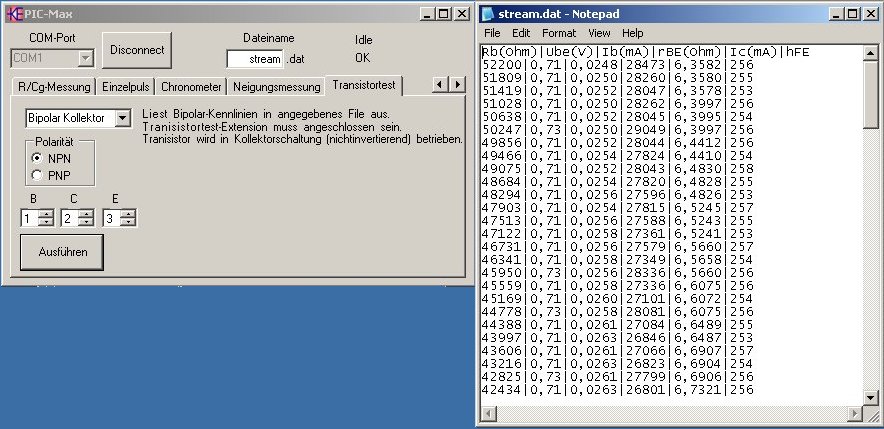
Task: Click the Disconnect button
Action: [137, 49]
